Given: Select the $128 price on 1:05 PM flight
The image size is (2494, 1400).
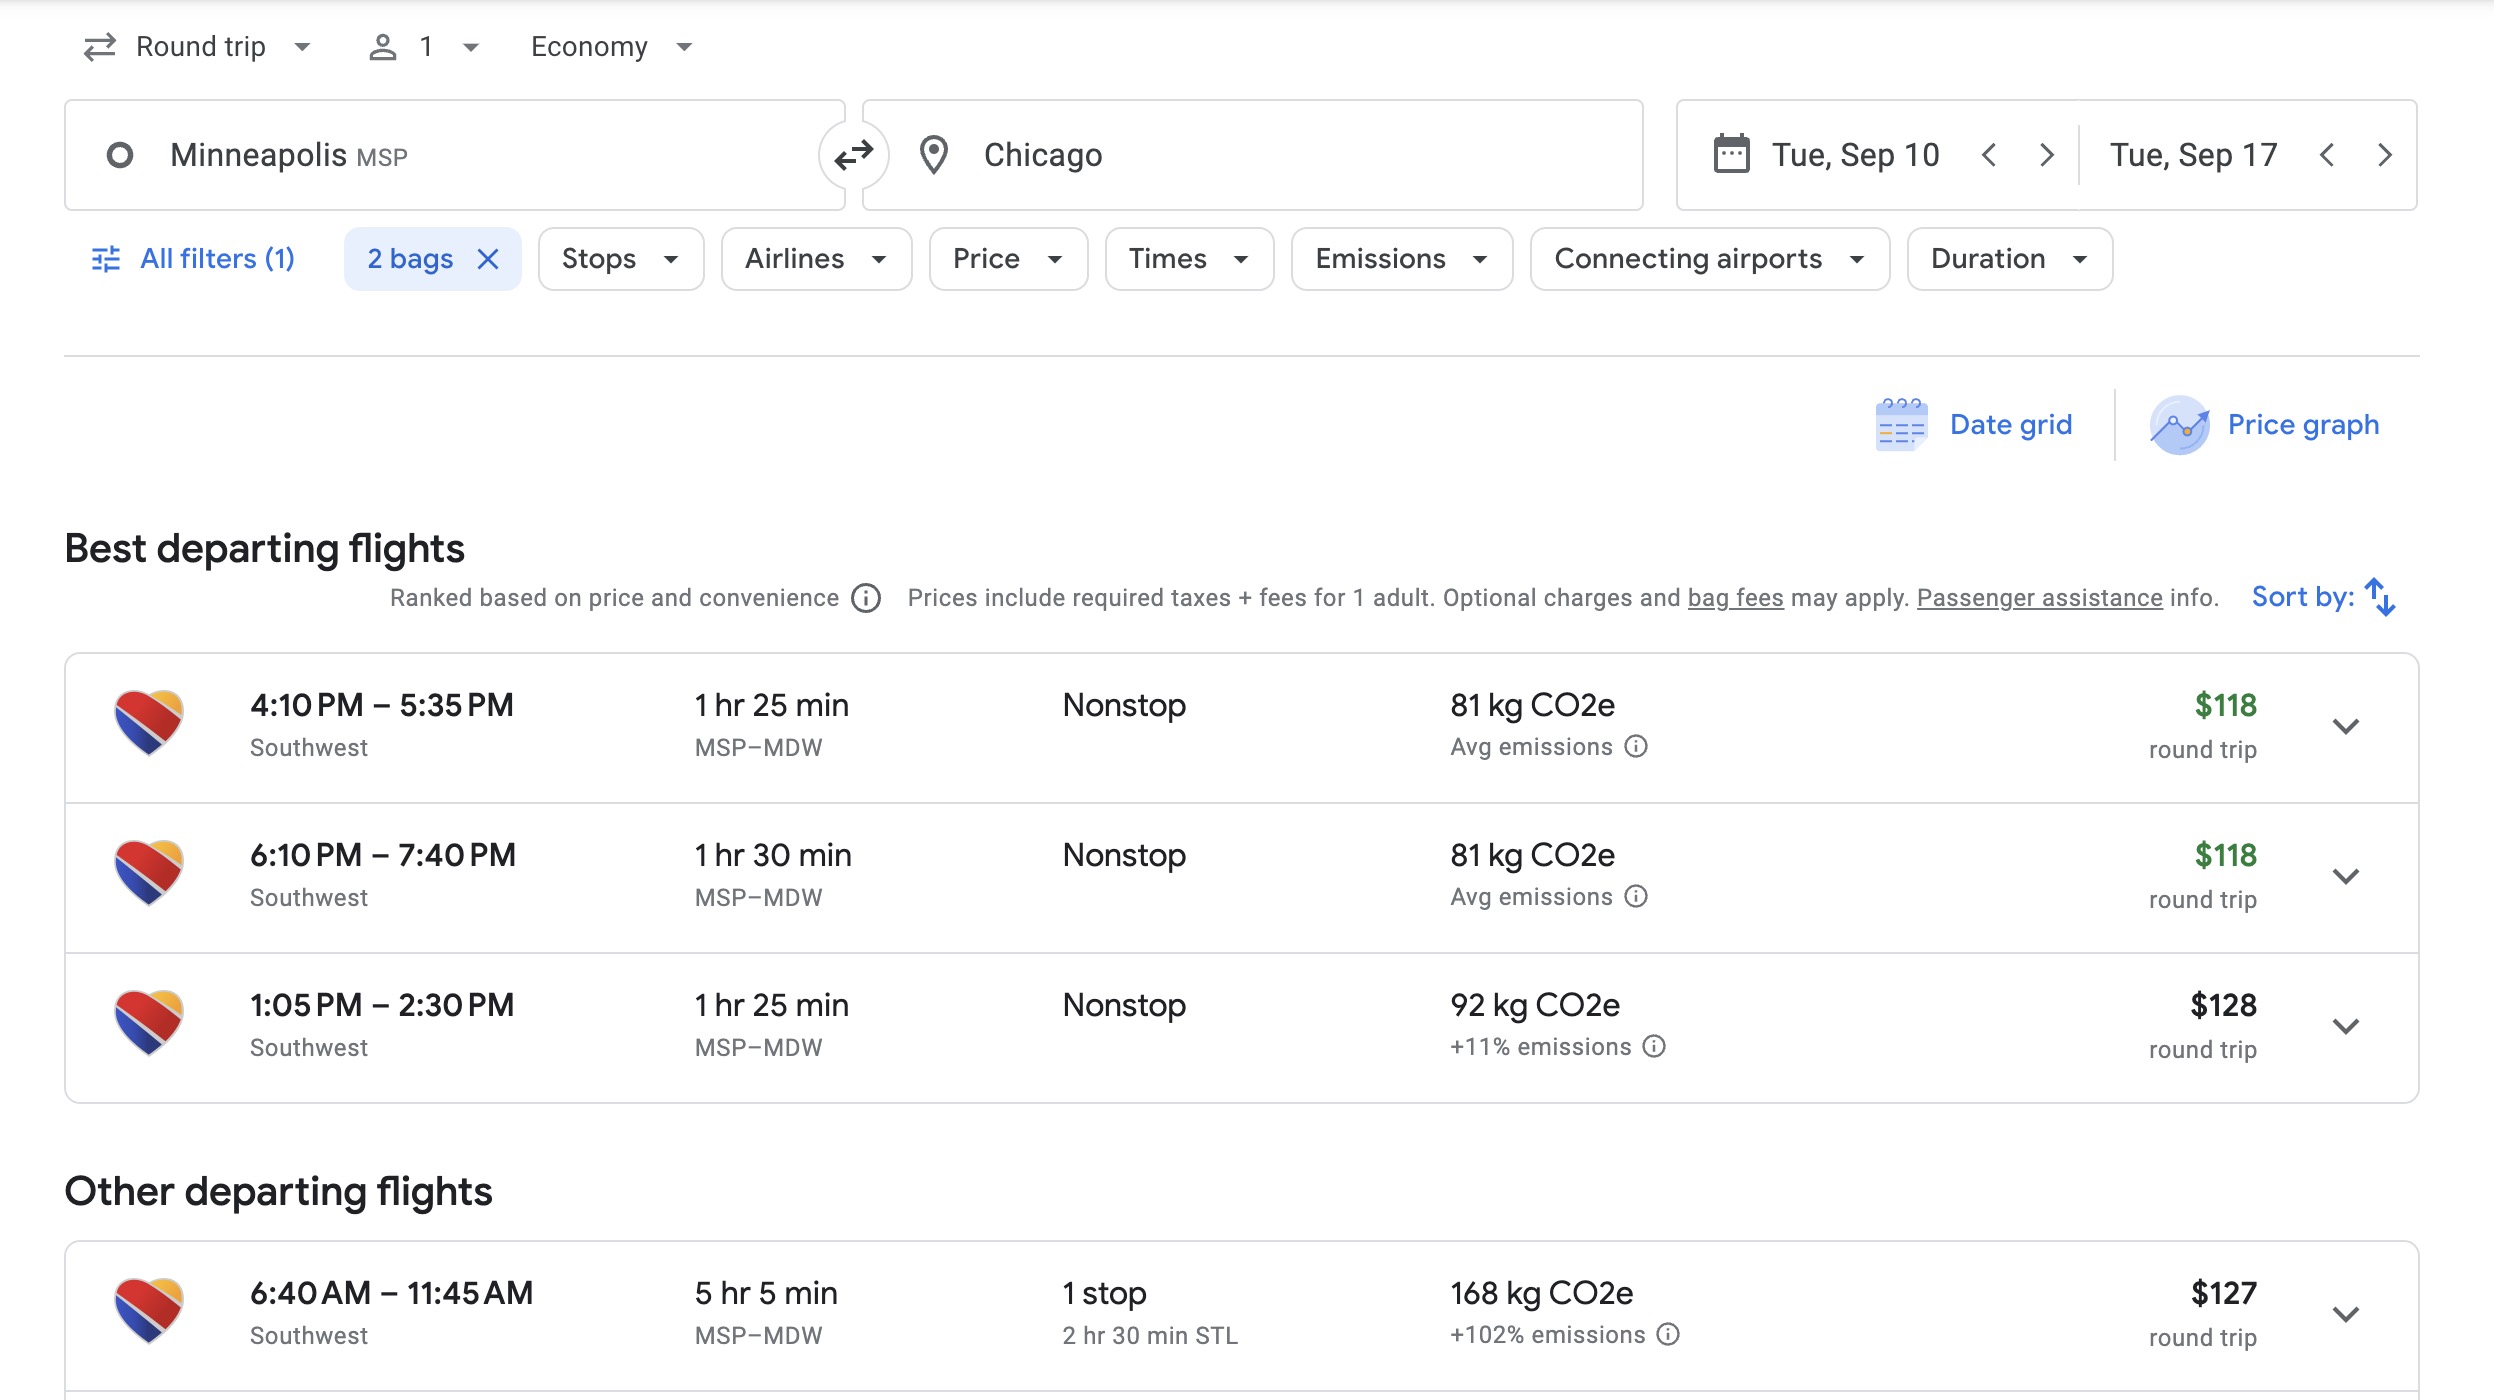Looking at the screenshot, I should [2223, 1005].
